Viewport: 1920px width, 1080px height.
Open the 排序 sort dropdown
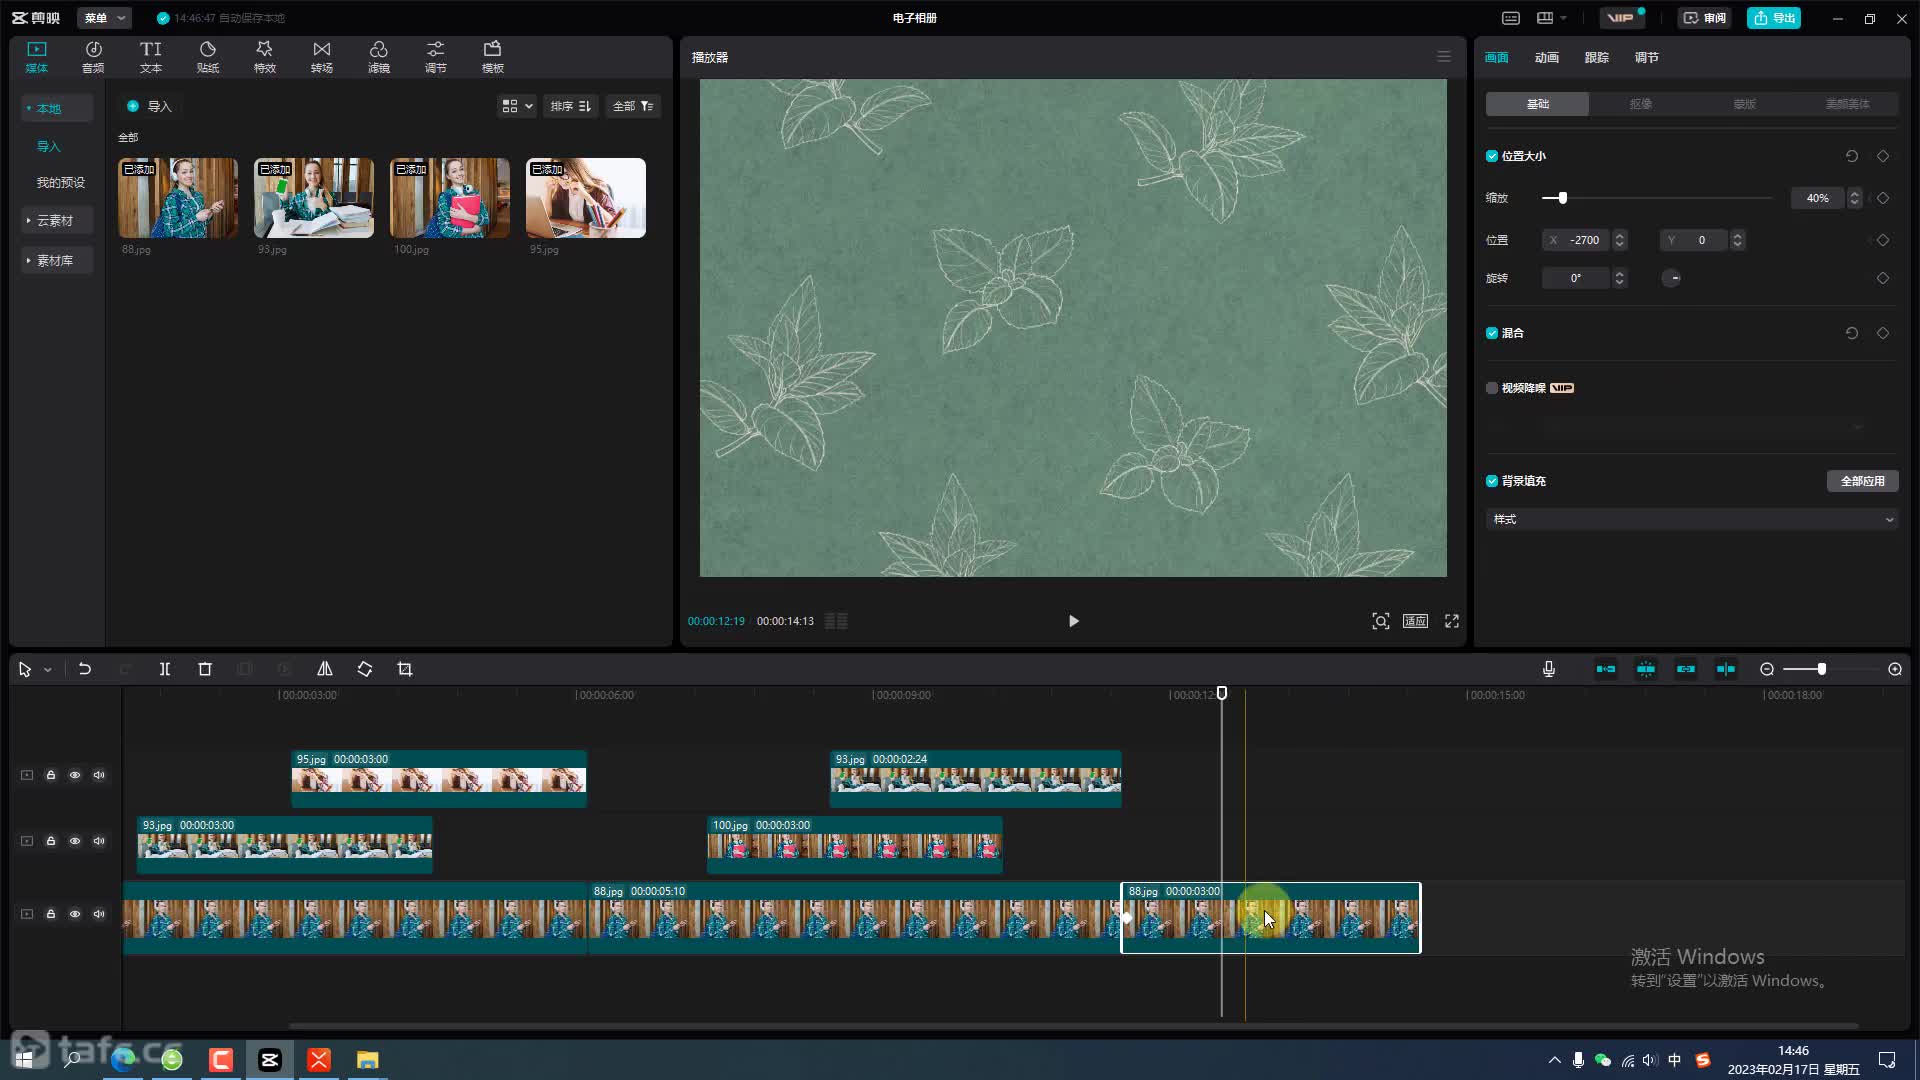point(571,106)
